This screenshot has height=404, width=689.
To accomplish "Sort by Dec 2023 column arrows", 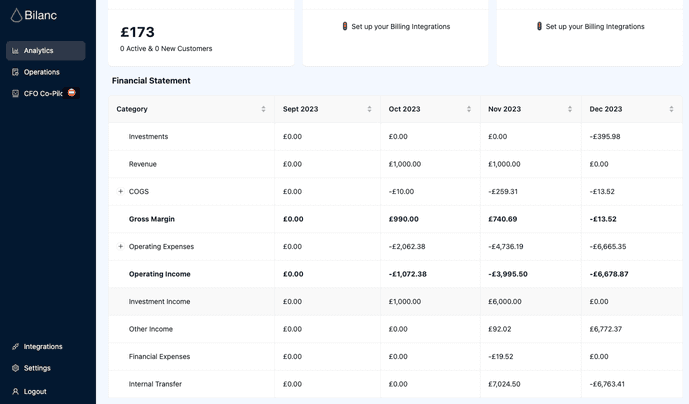I will 671,109.
